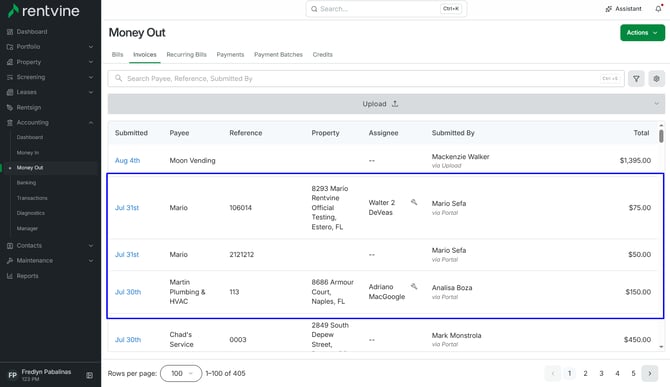Open Manager under Accounting
Screen dimensions: 670x387
(x=27, y=229)
